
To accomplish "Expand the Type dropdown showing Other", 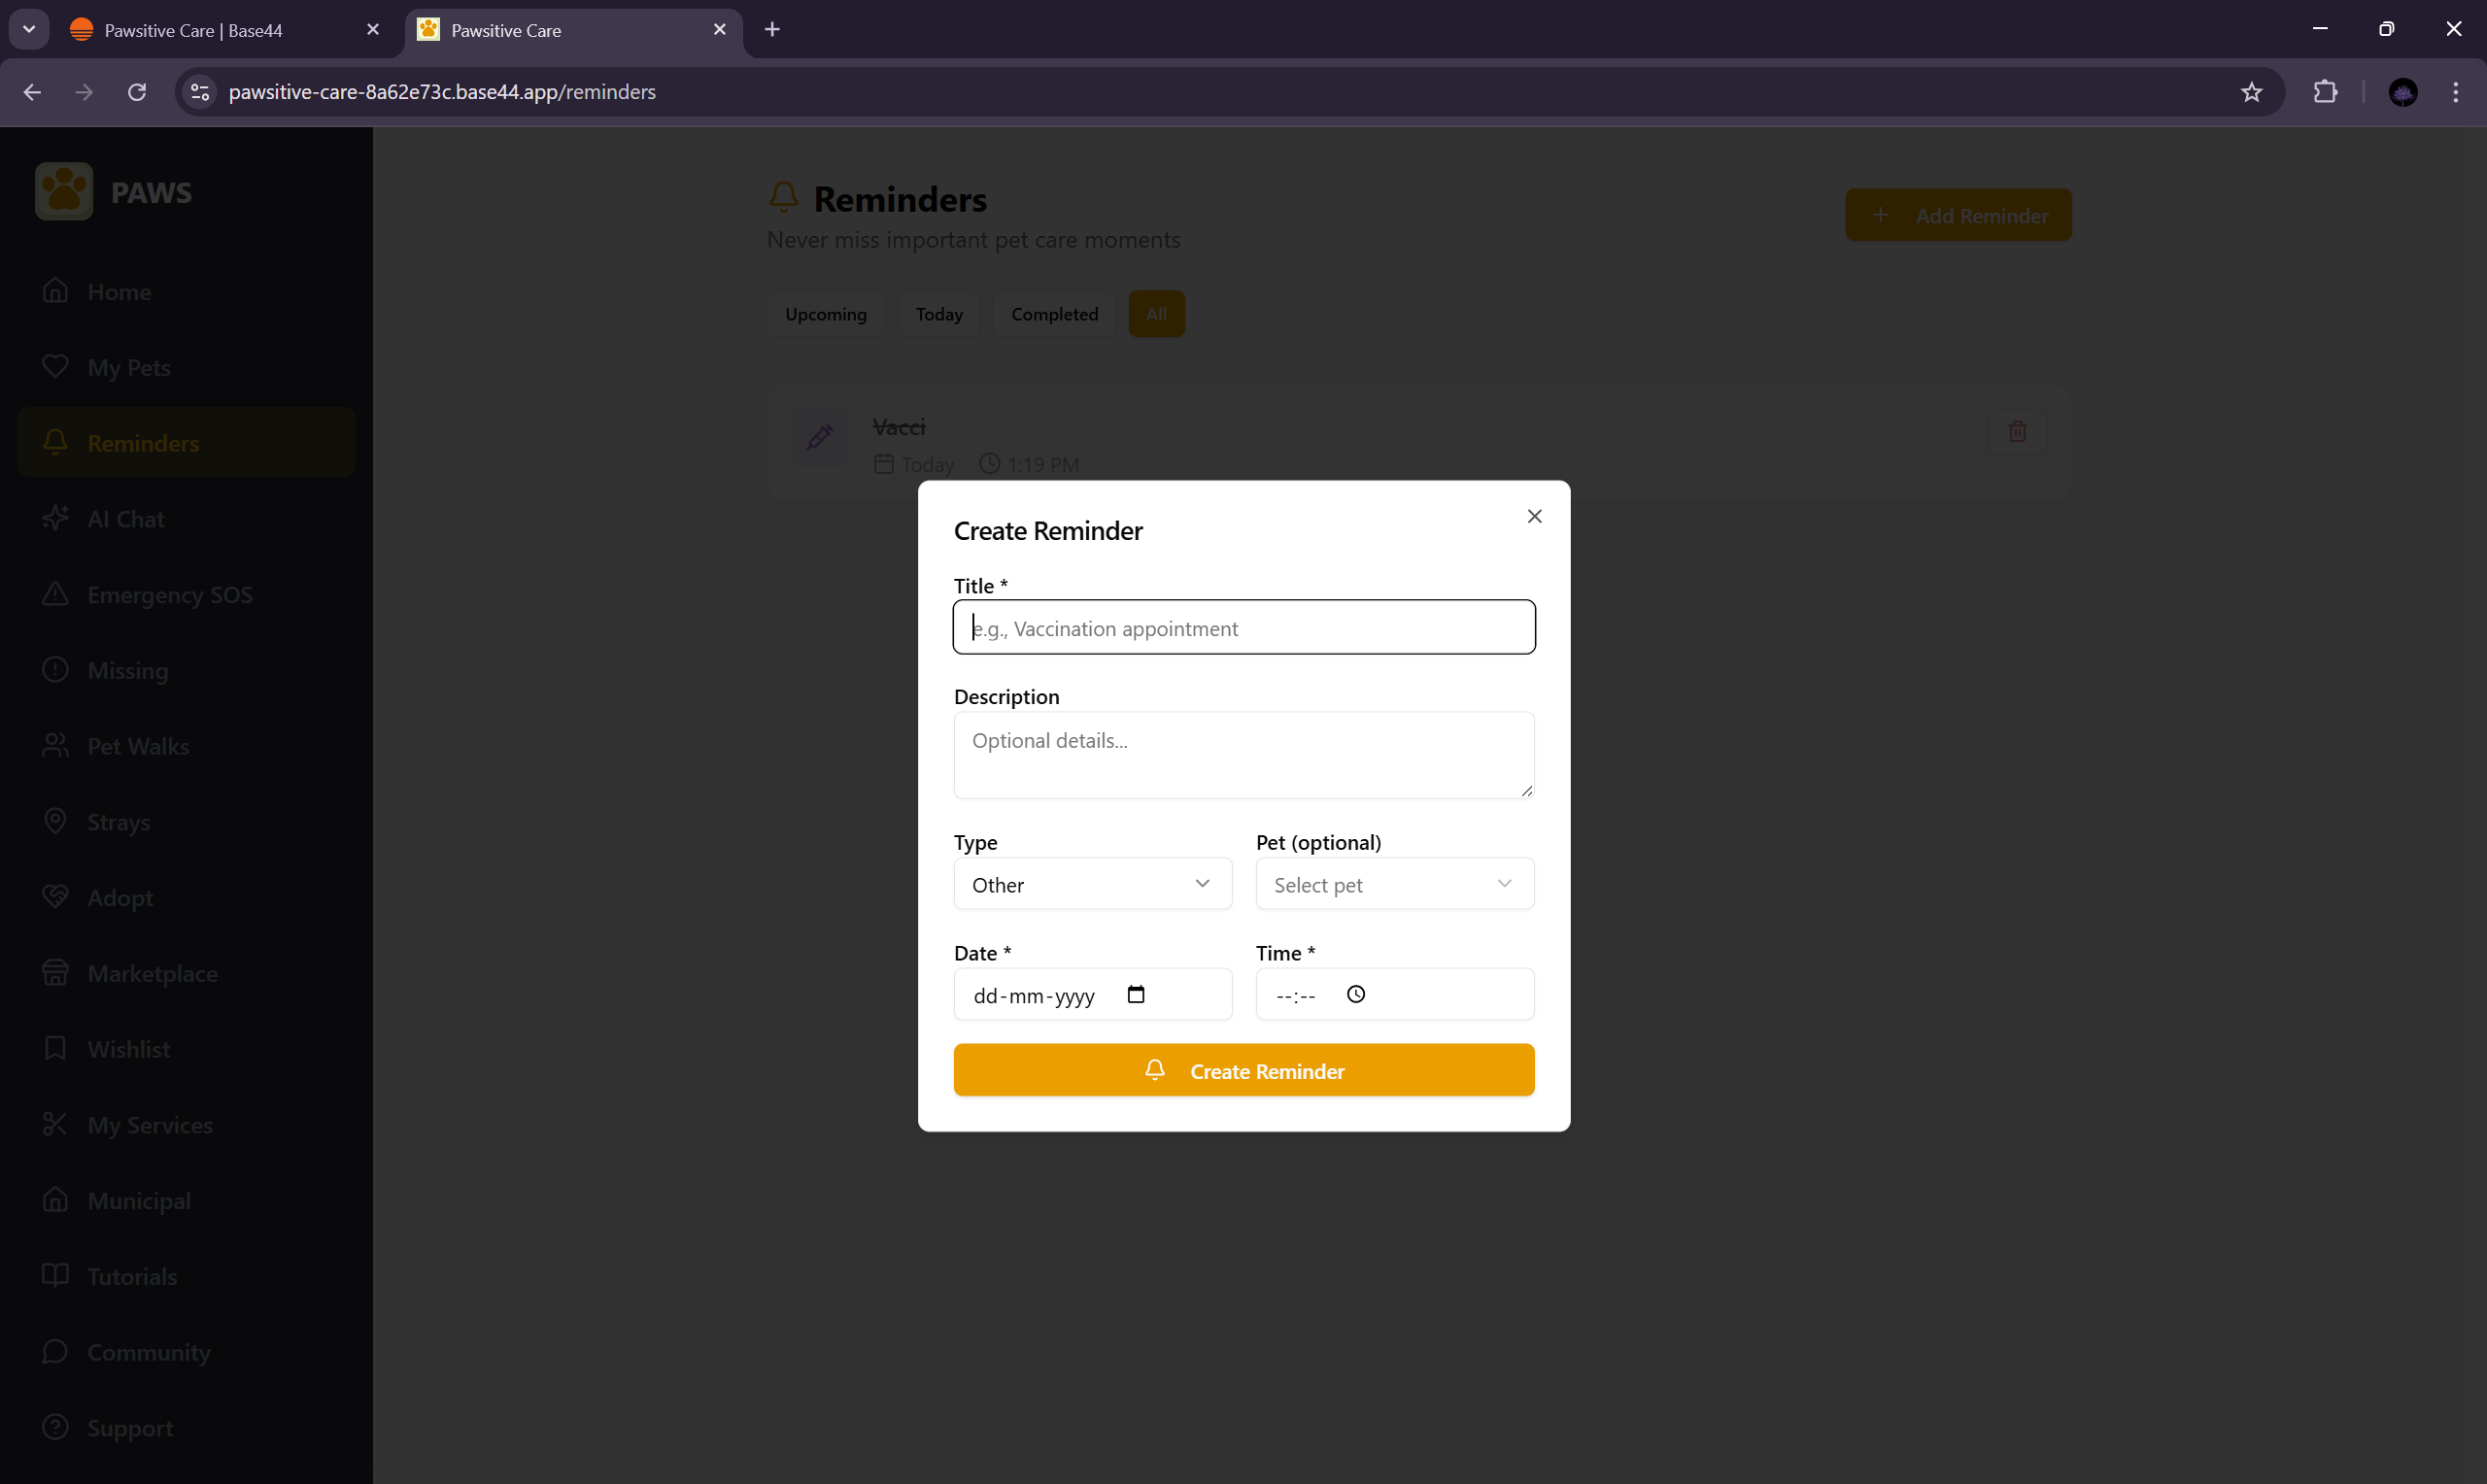I will (x=1092, y=884).
